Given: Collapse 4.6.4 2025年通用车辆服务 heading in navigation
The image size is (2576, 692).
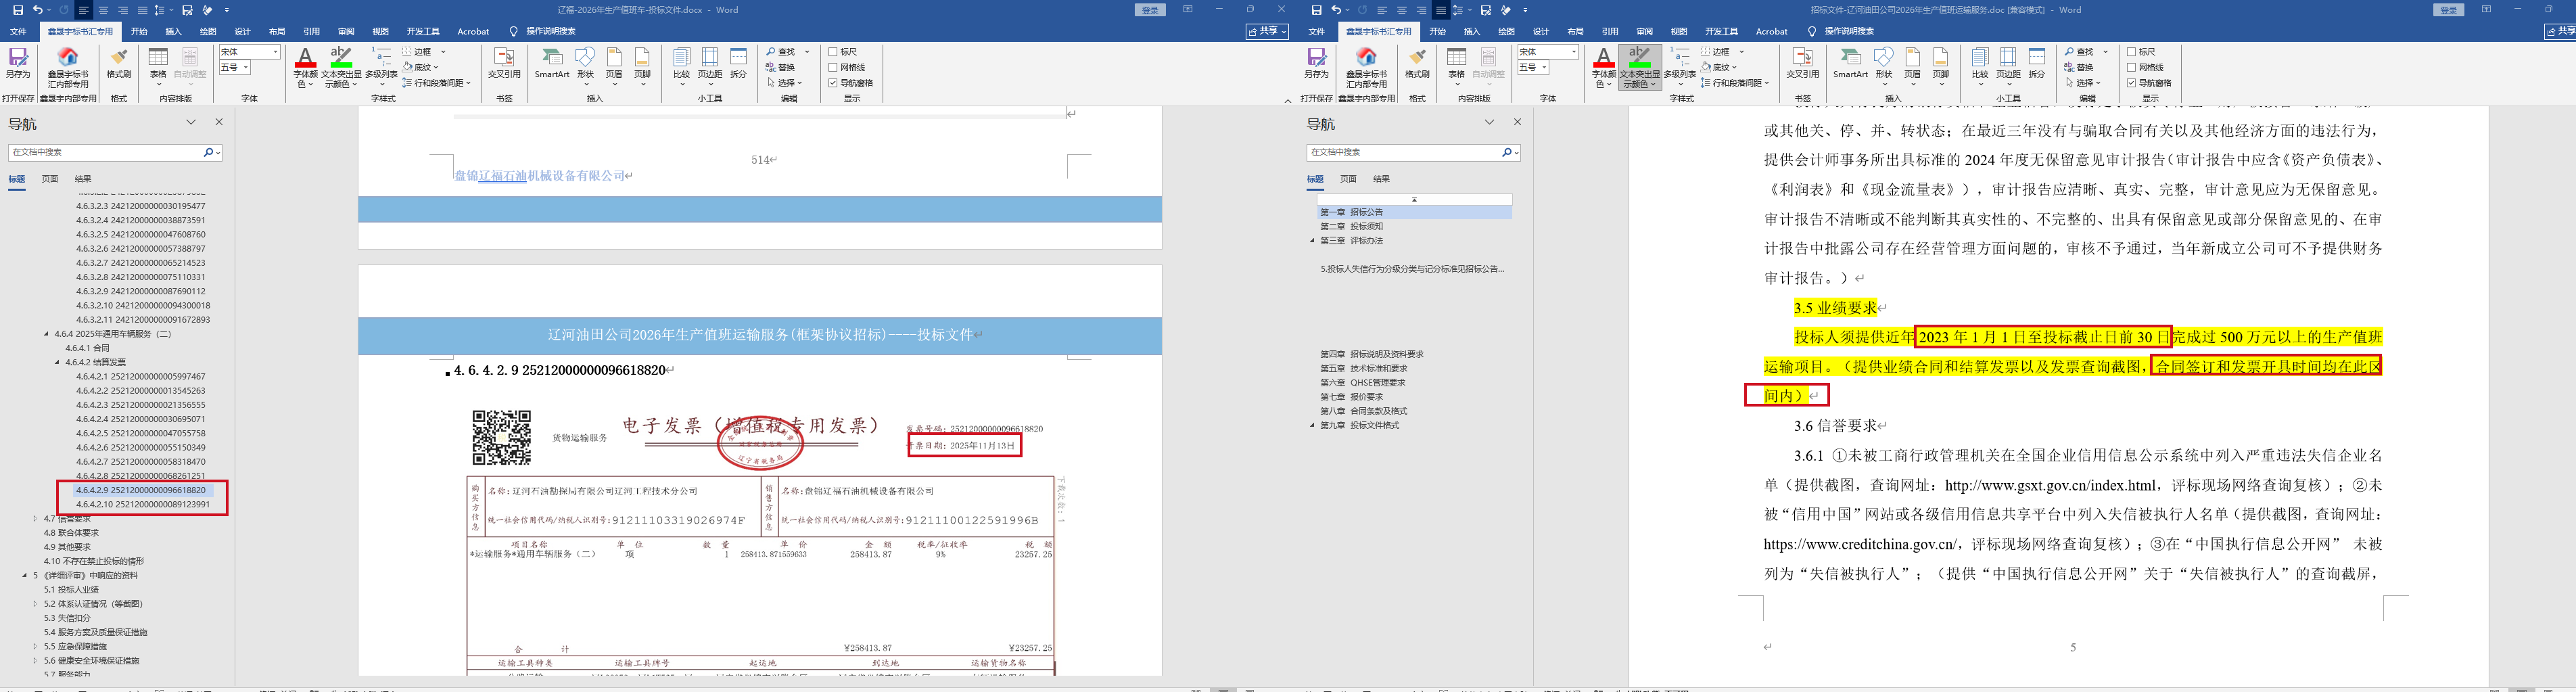Looking at the screenshot, I should click(x=46, y=334).
